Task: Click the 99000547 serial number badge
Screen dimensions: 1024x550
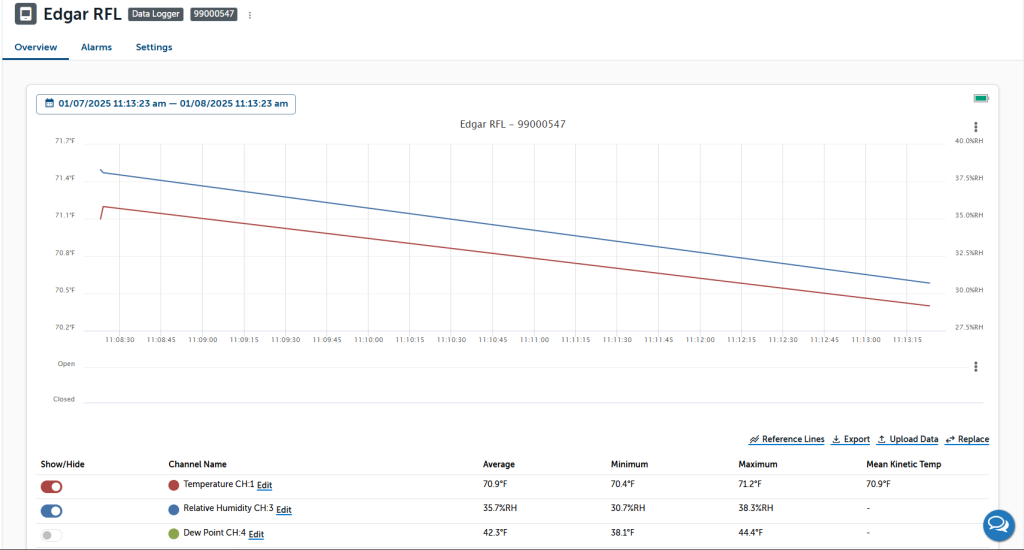Action: pos(214,15)
